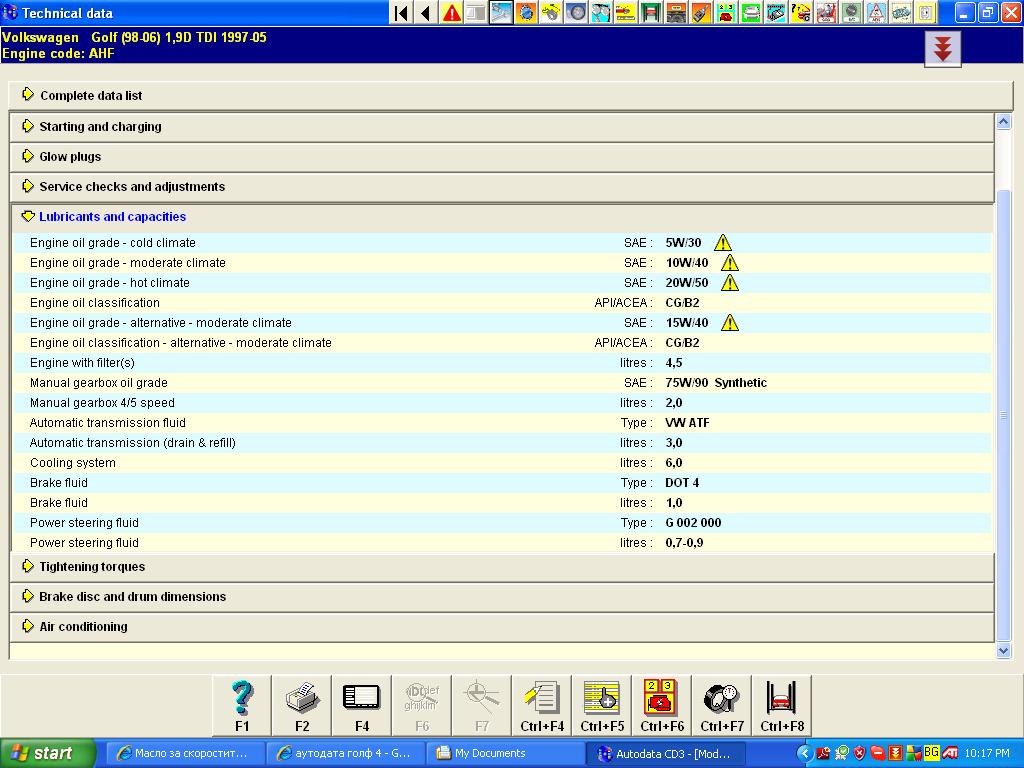
Task: Click the red double-down arrow button
Action: 943,48
